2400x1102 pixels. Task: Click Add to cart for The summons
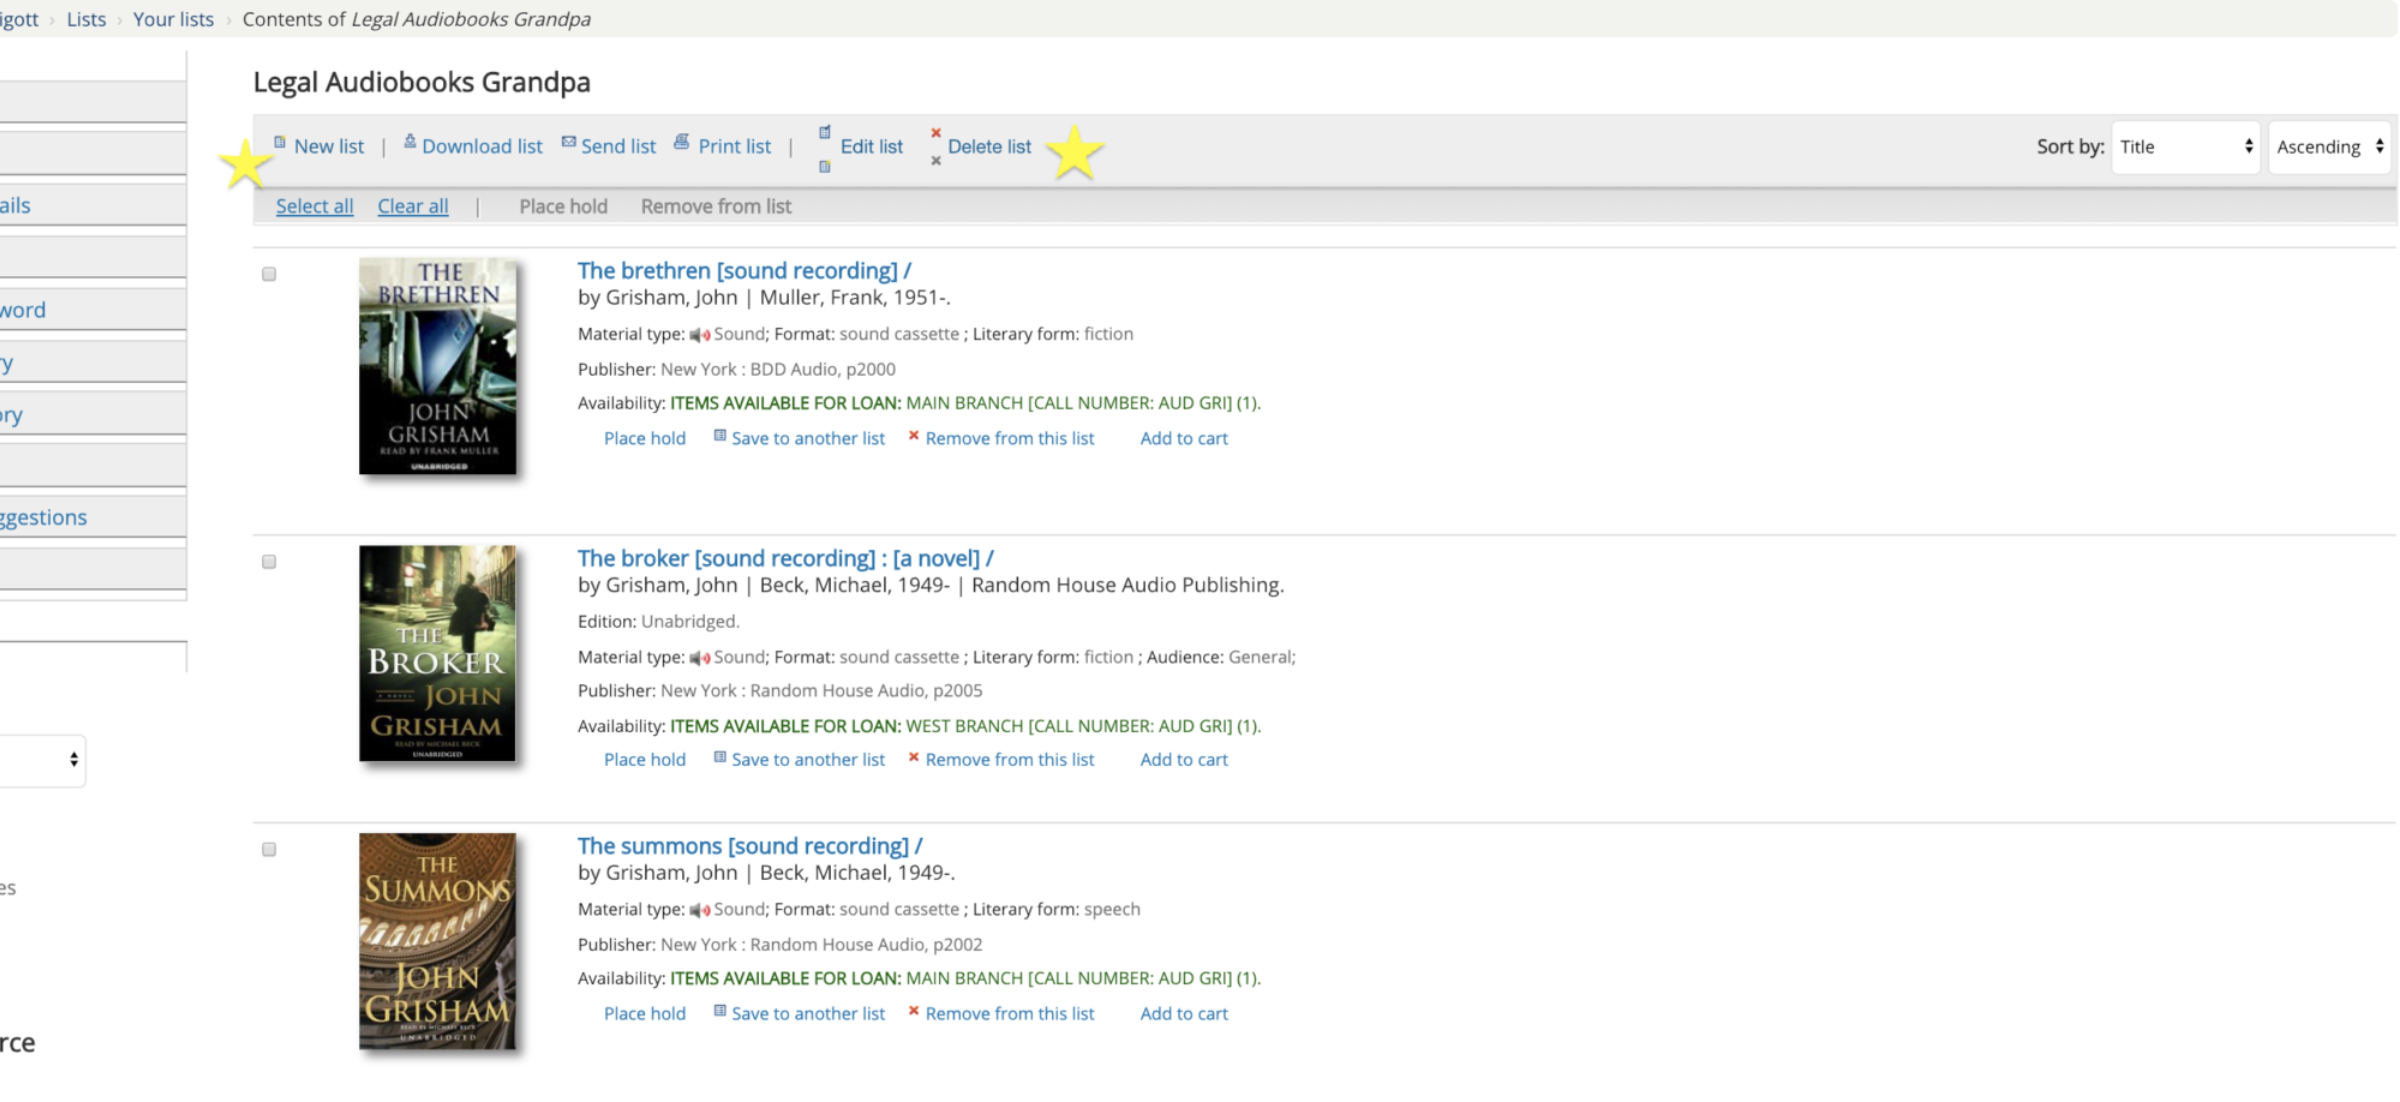[x=1183, y=1013]
